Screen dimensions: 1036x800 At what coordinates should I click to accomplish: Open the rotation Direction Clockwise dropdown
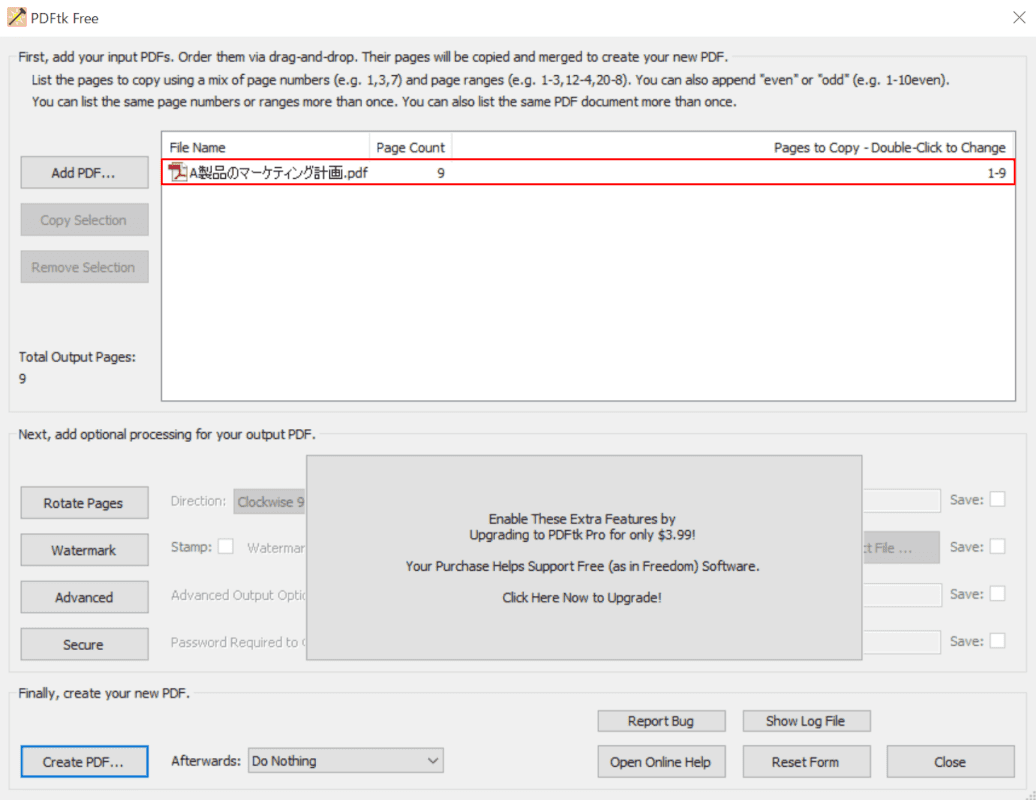(270, 502)
